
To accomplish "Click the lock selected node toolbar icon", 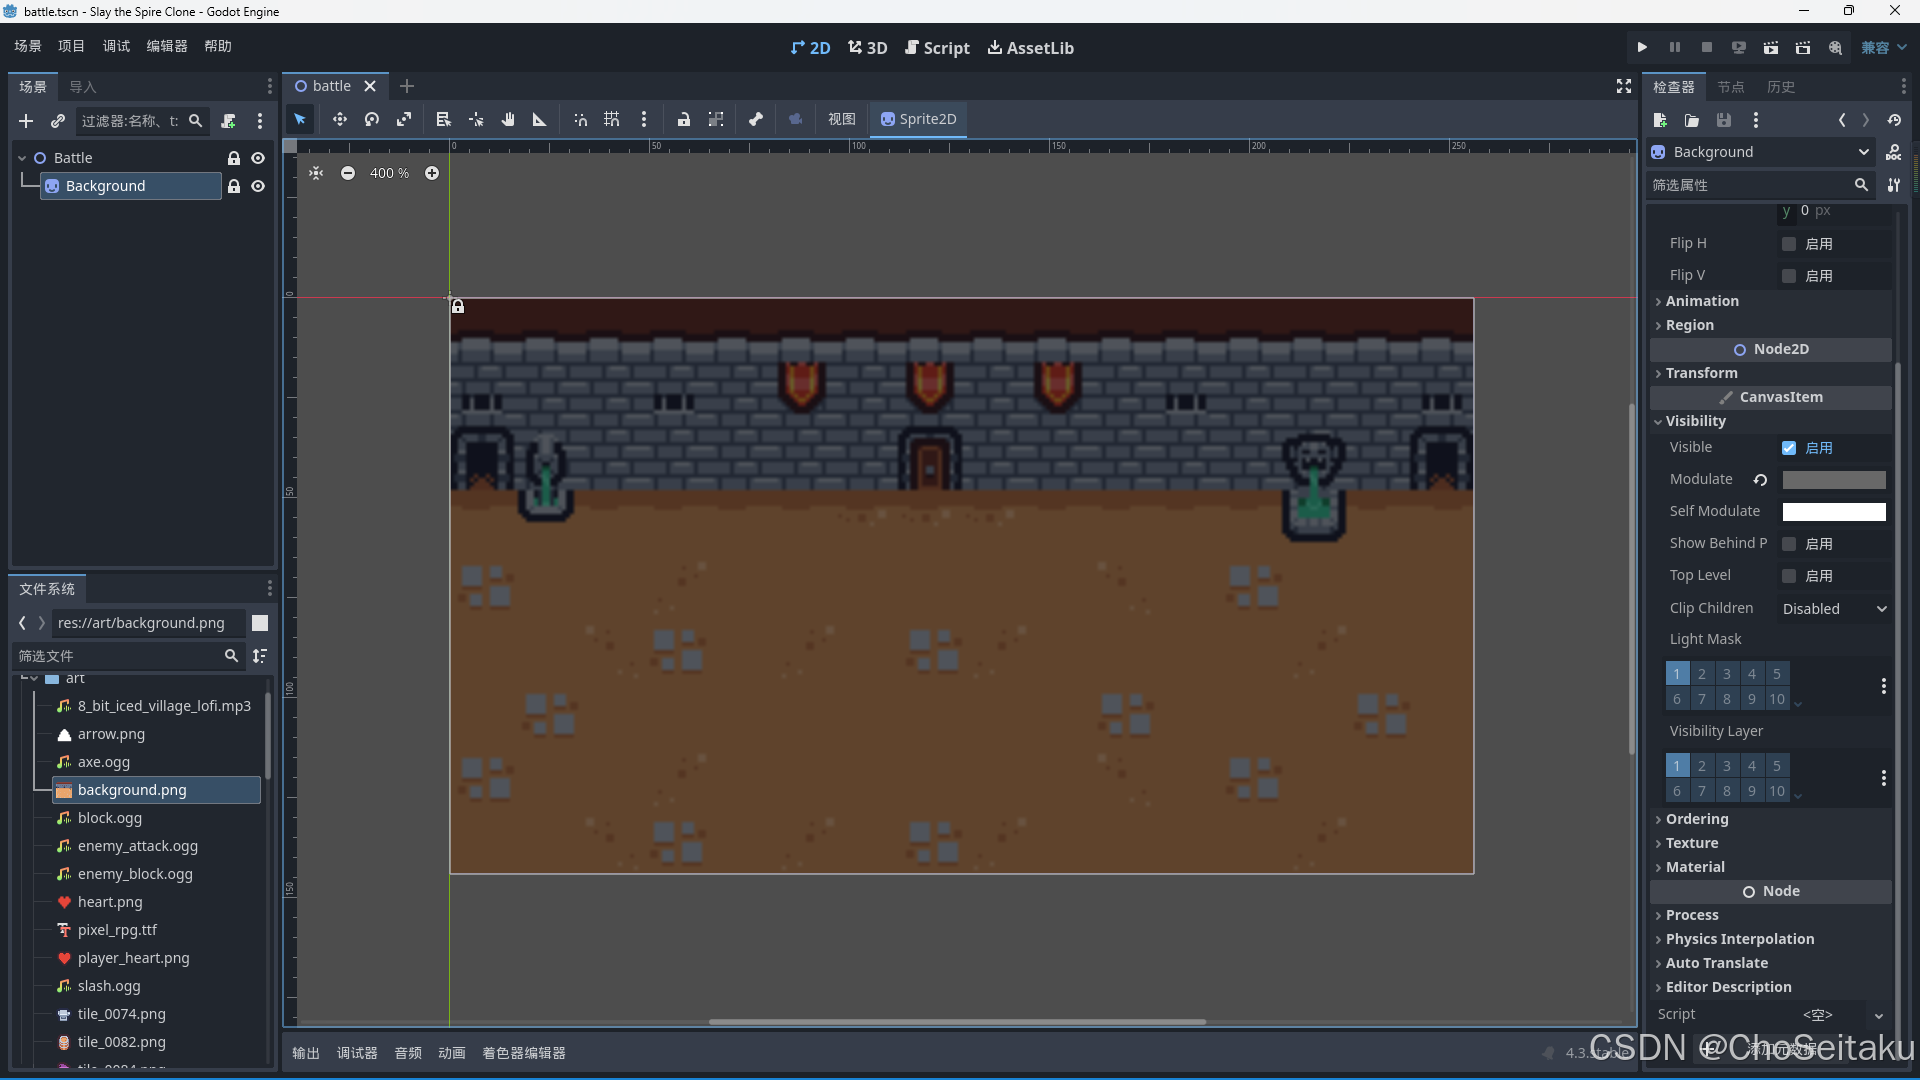I will click(x=684, y=119).
